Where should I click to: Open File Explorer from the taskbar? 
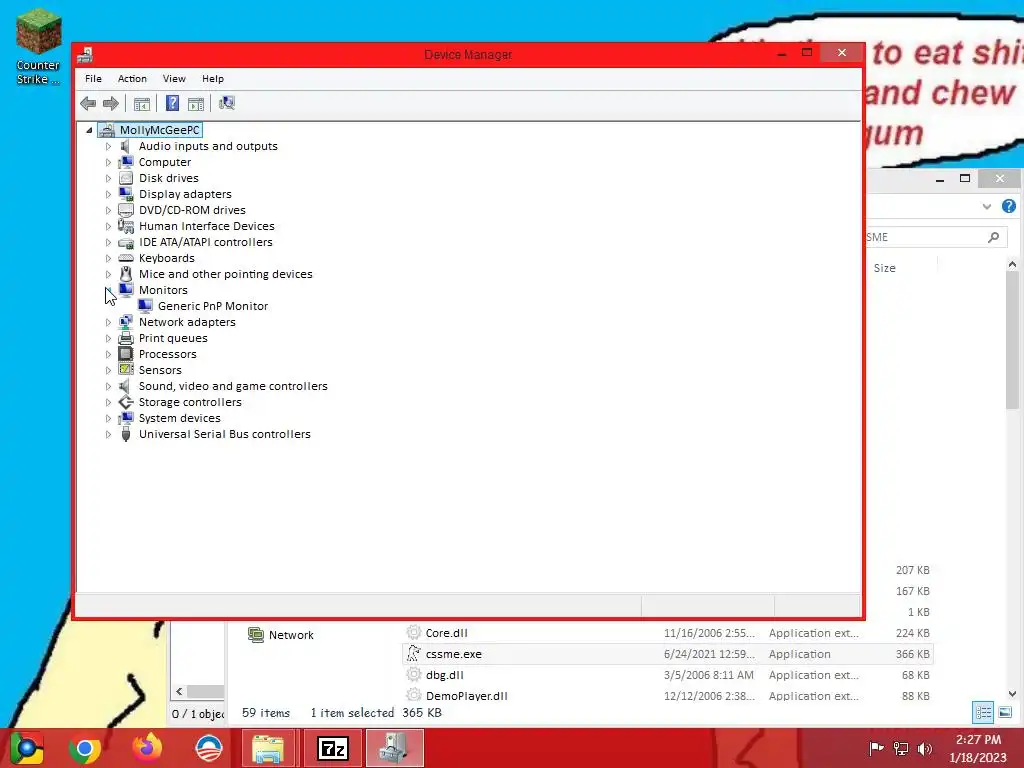pos(268,748)
